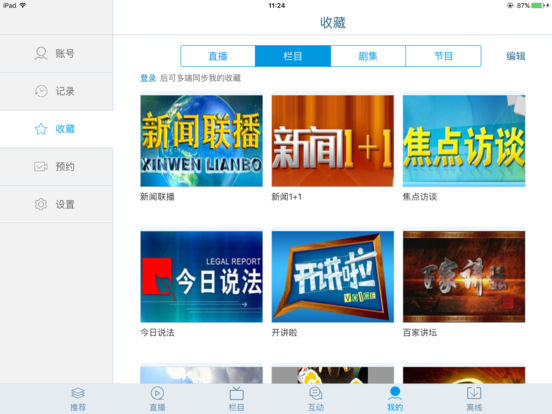Open the 新闻联播 thumbnail
Screen dimensions: 552x414
click(x=201, y=141)
